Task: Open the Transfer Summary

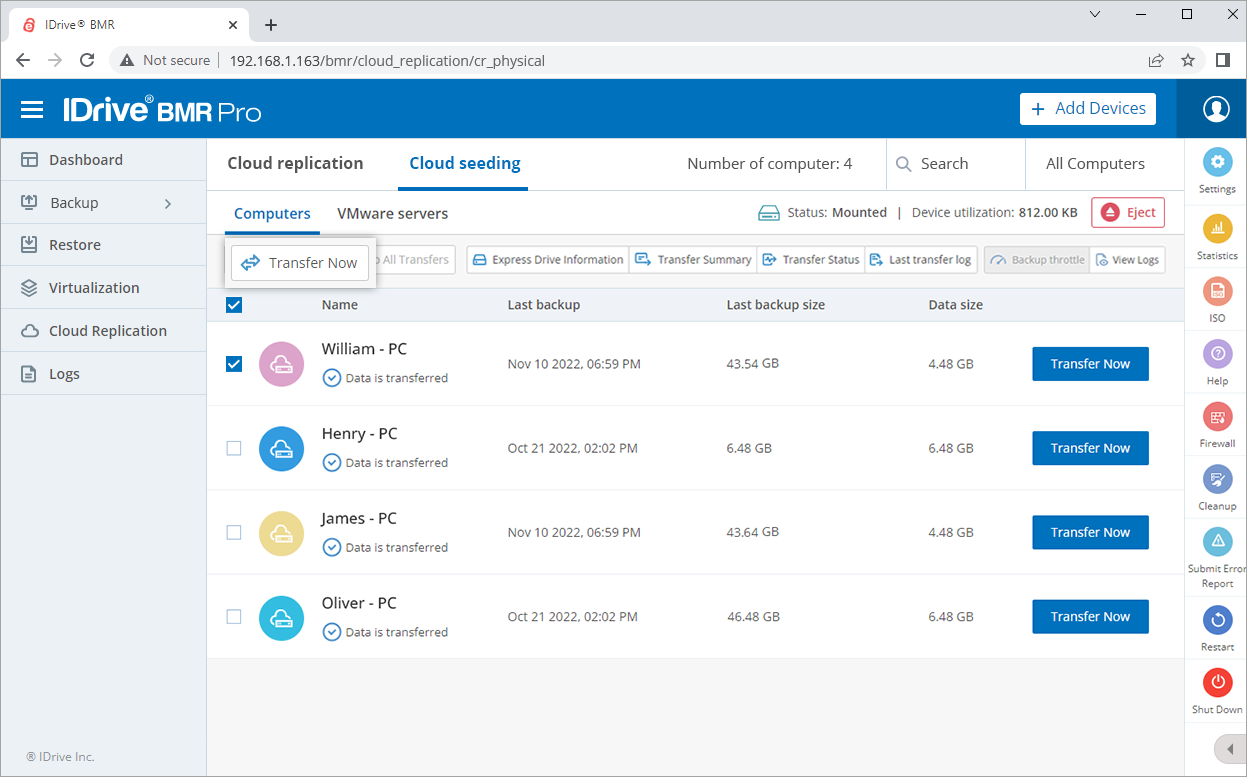Action: 693,260
